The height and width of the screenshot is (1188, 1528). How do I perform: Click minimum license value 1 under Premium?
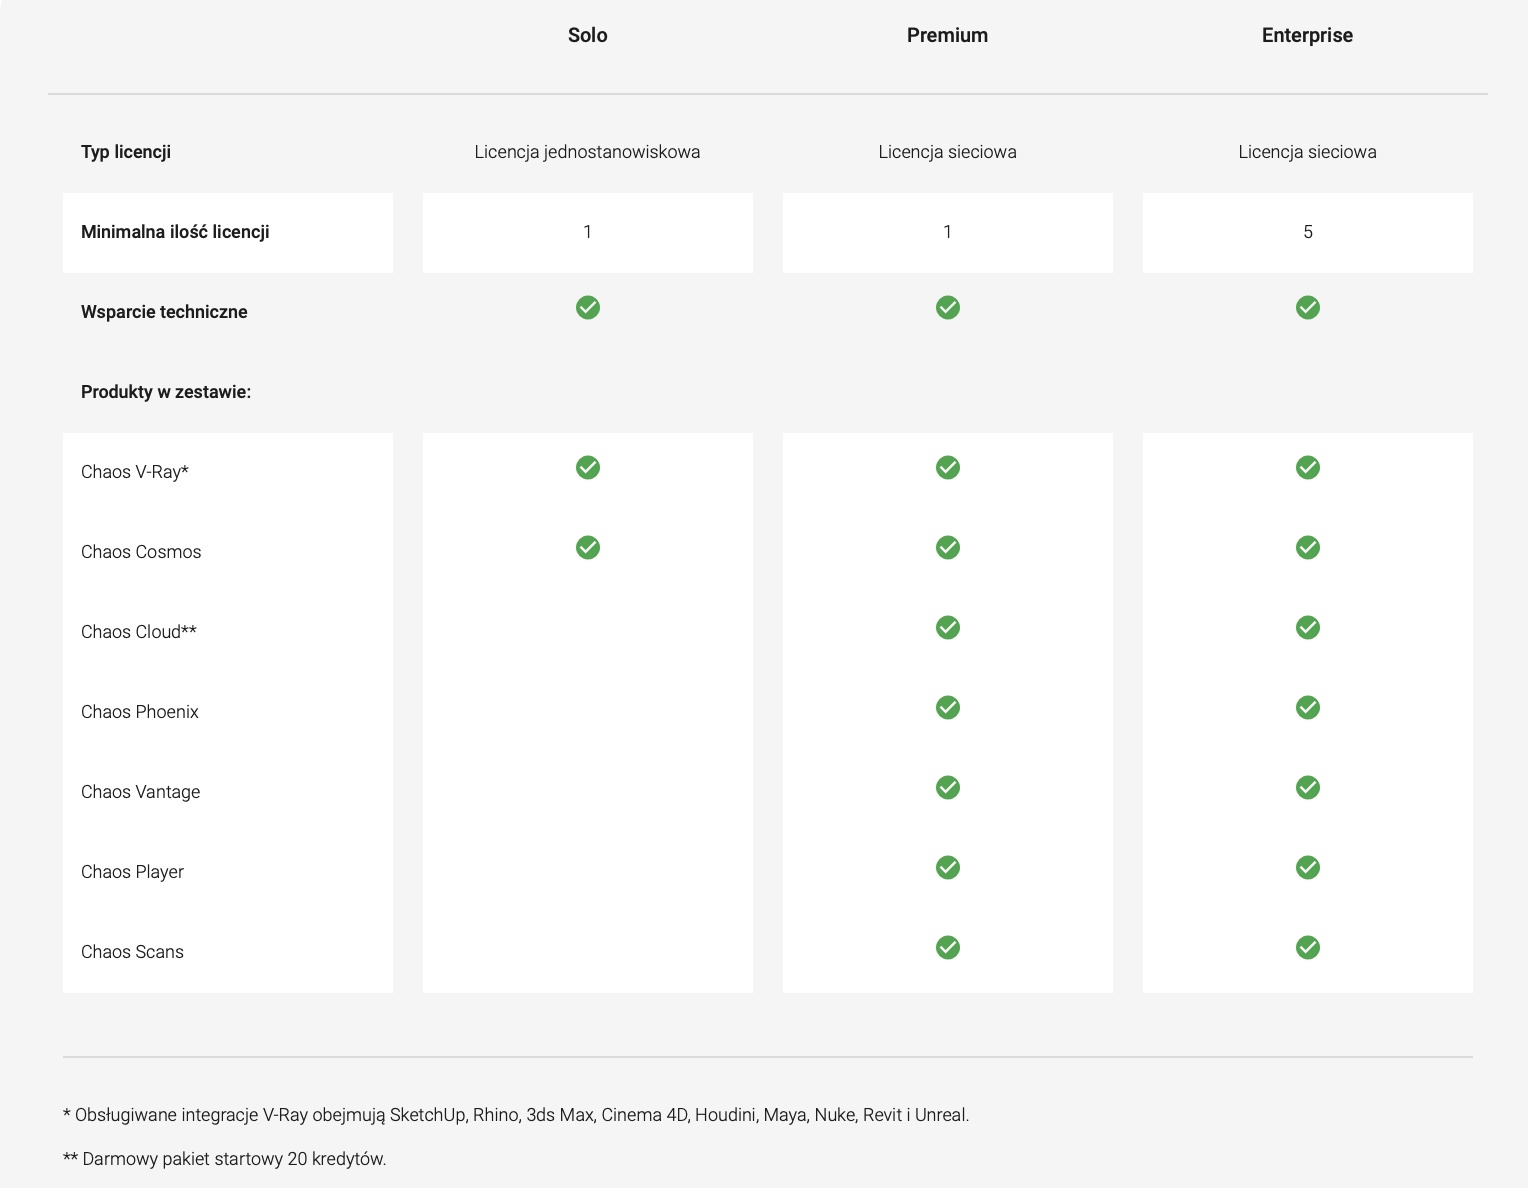click(948, 232)
